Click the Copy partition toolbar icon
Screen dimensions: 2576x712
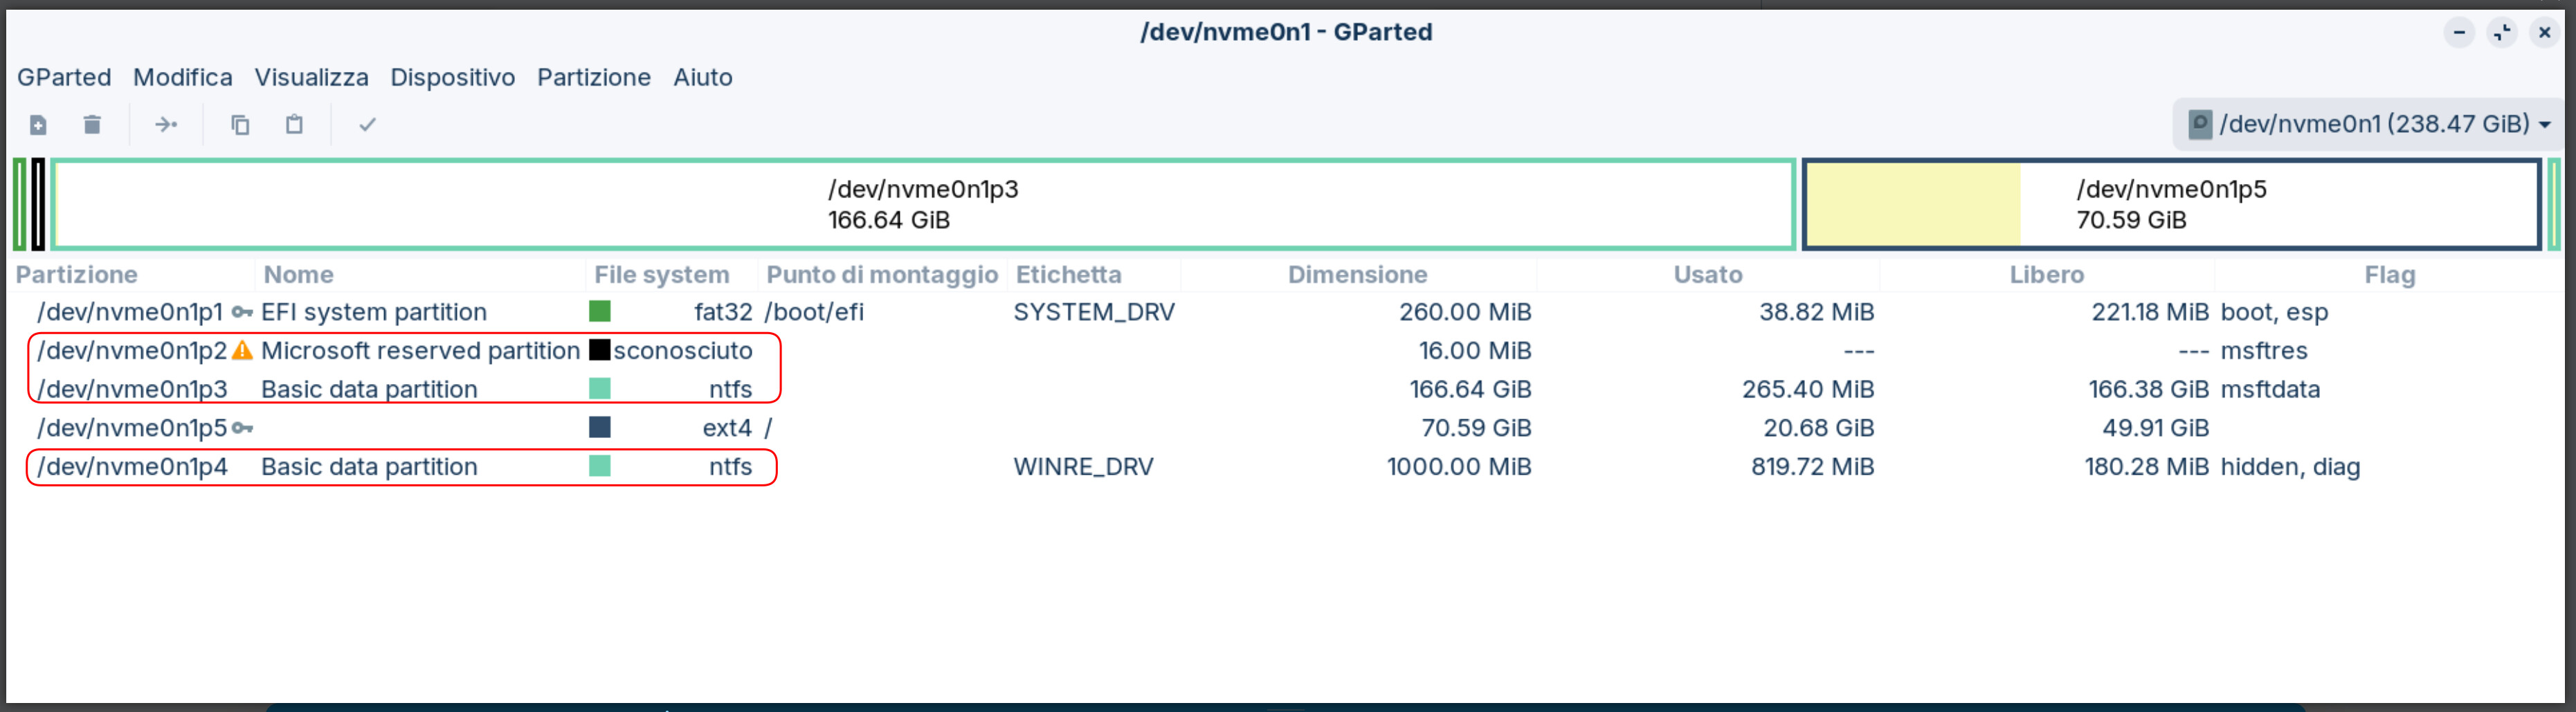[240, 125]
